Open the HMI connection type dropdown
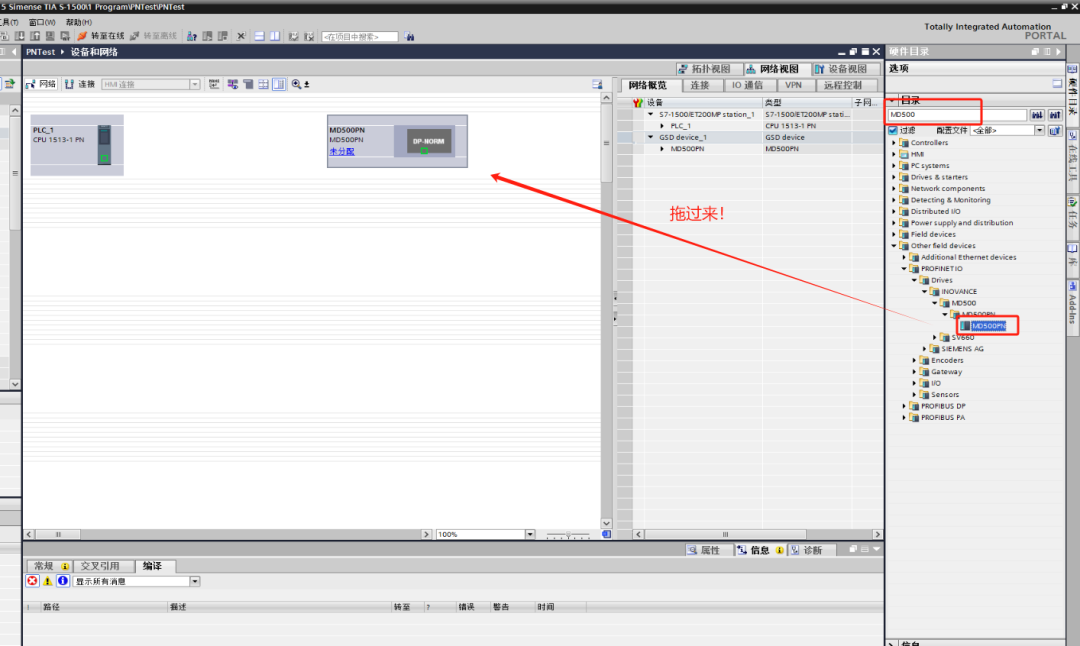The image size is (1080, 646). pyautogui.click(x=194, y=84)
